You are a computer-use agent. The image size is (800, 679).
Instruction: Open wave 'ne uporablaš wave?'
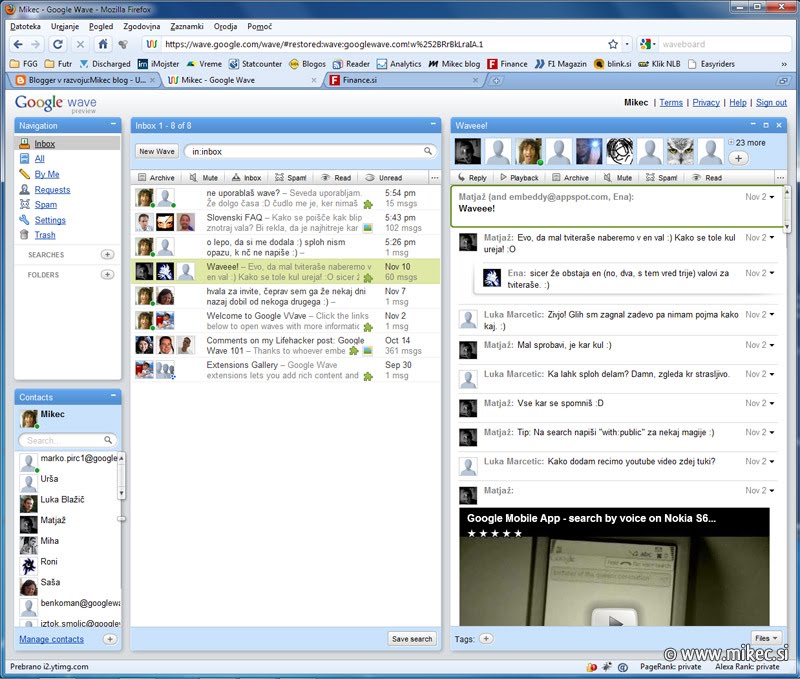pos(286,198)
